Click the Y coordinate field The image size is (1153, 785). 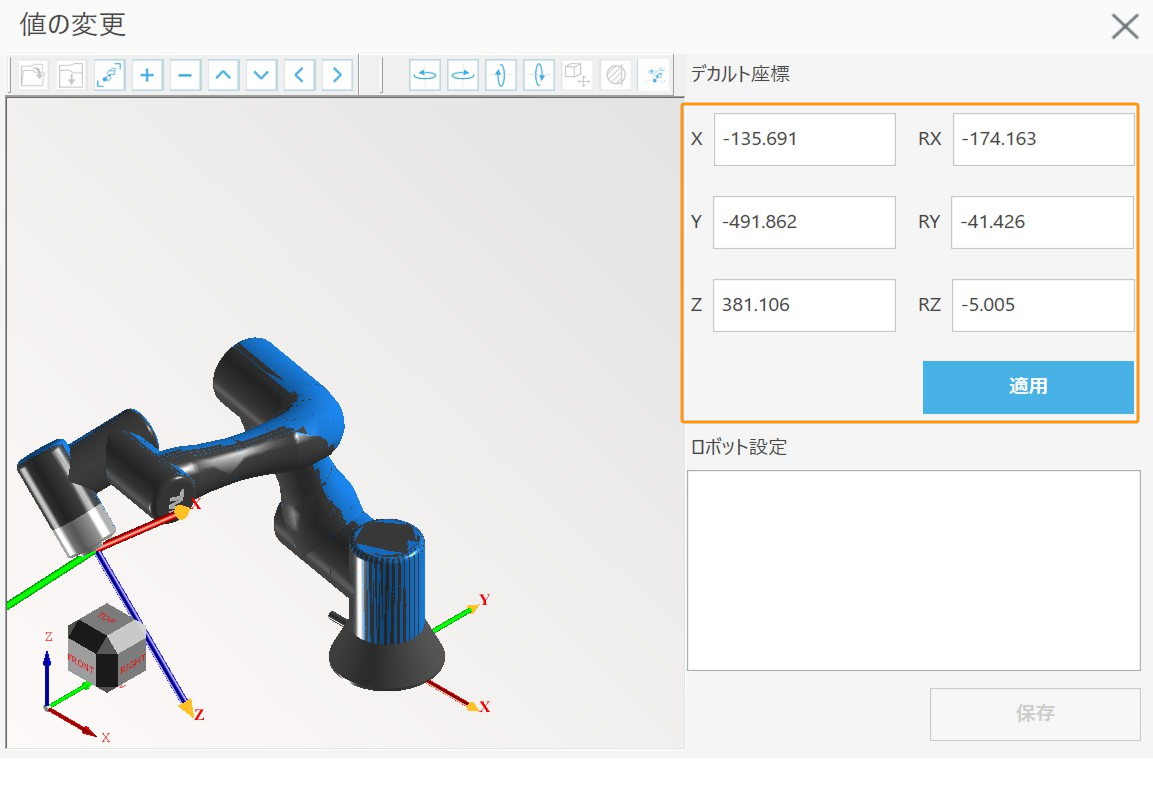pyautogui.click(x=804, y=222)
